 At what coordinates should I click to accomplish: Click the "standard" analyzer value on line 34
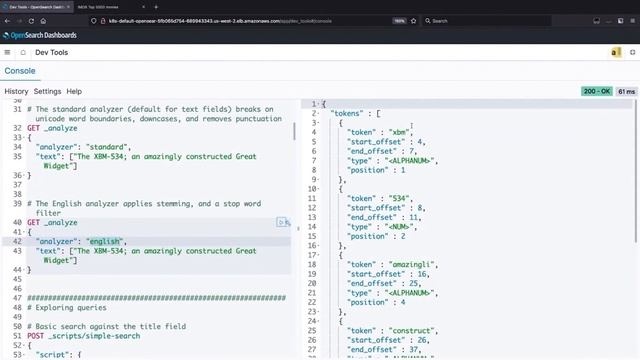[x=106, y=147]
